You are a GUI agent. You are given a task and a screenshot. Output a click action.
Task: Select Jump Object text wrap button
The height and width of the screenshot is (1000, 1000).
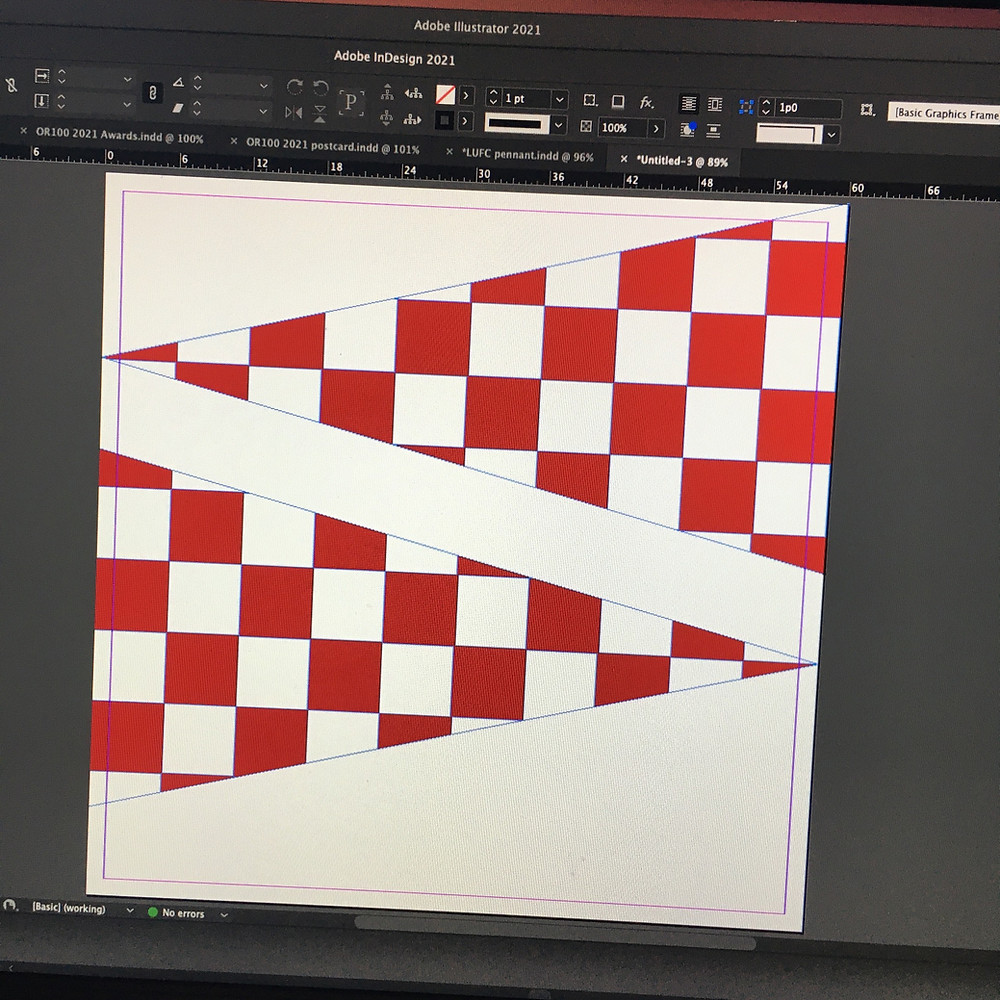714,131
